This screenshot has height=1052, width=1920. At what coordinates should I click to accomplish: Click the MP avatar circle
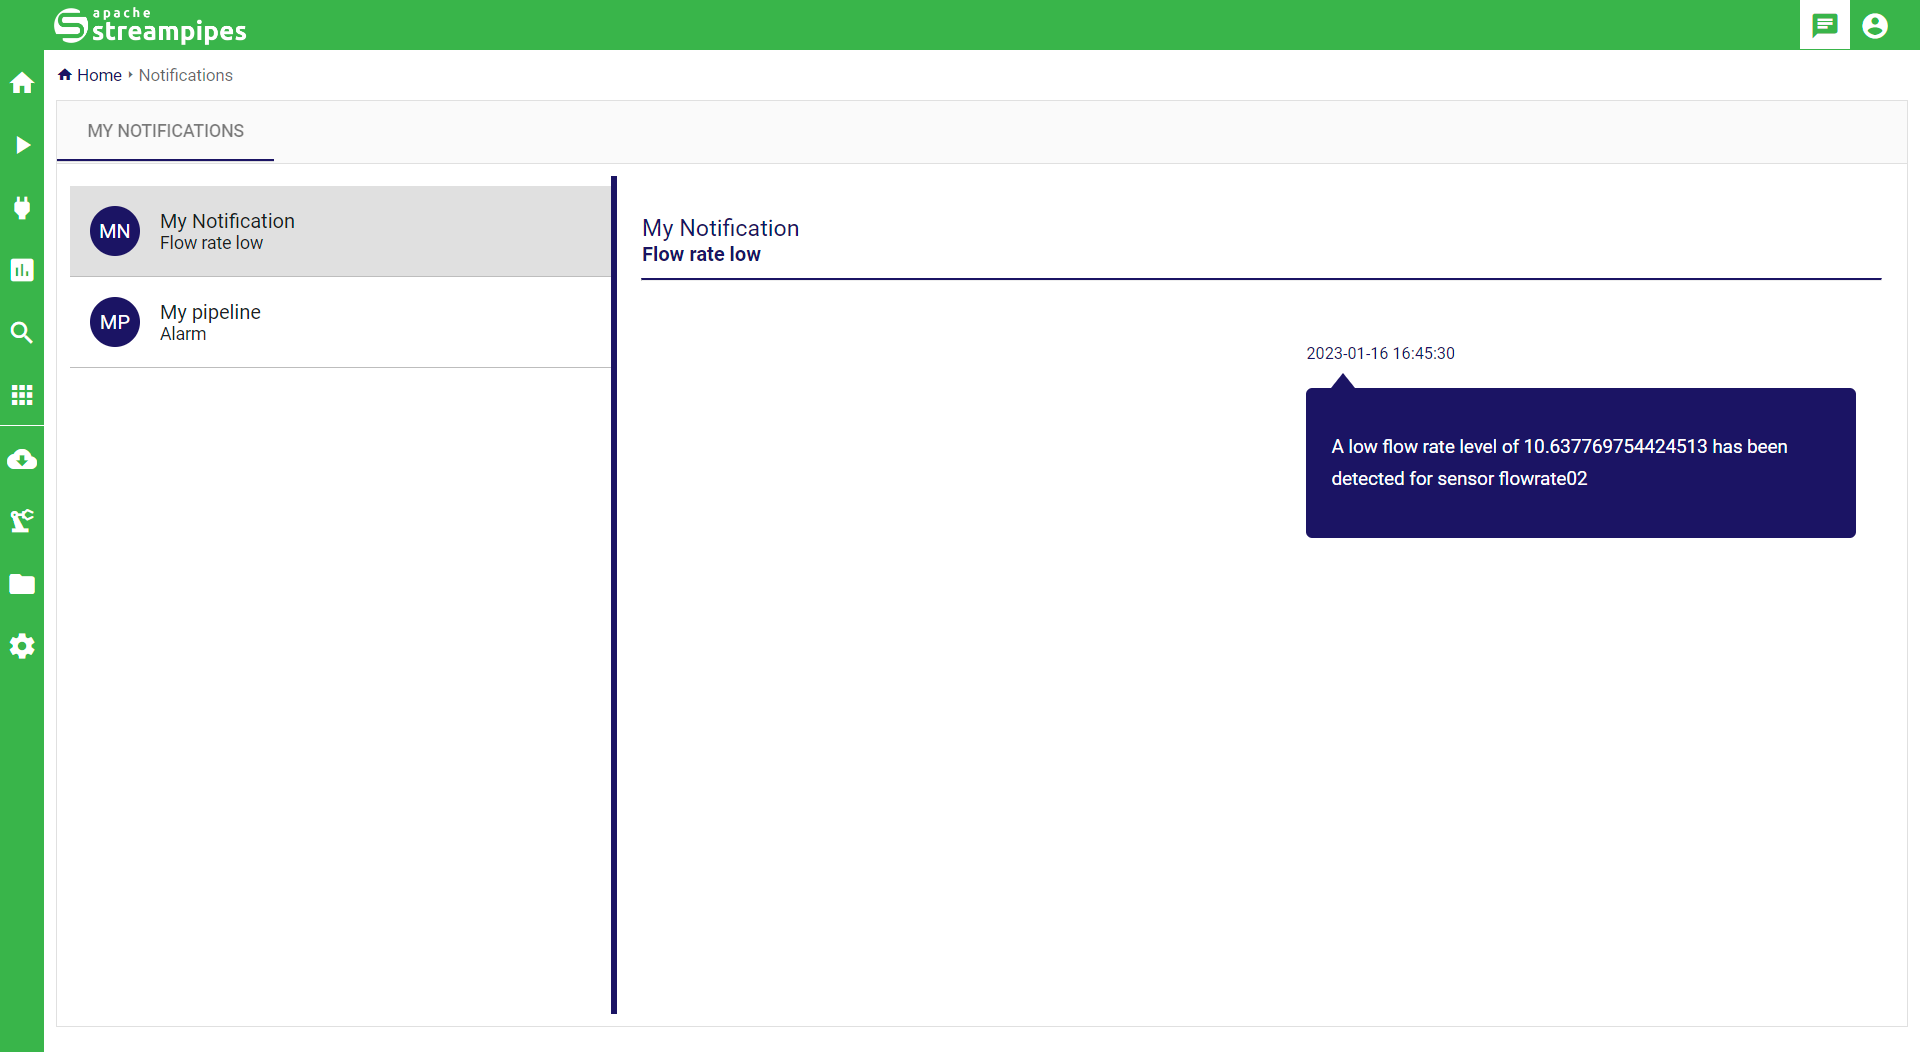pos(115,322)
